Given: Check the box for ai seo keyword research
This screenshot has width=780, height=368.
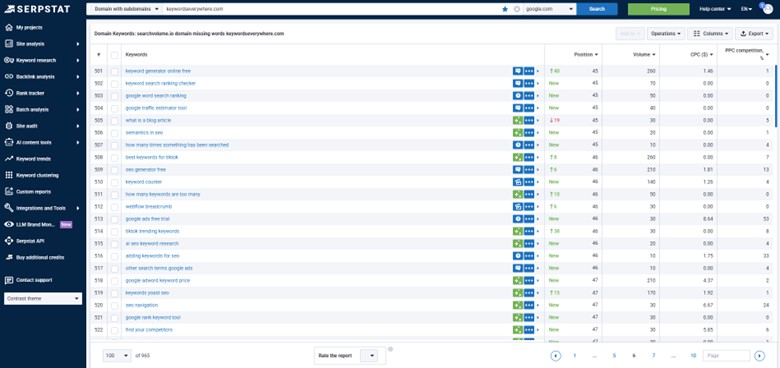Looking at the screenshot, I should pos(114,244).
